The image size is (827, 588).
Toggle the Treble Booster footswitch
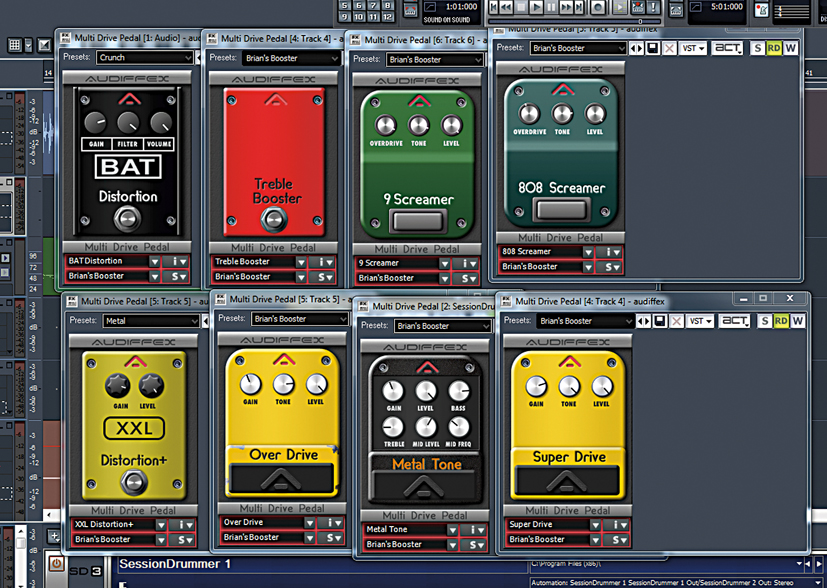pyautogui.click(x=274, y=219)
